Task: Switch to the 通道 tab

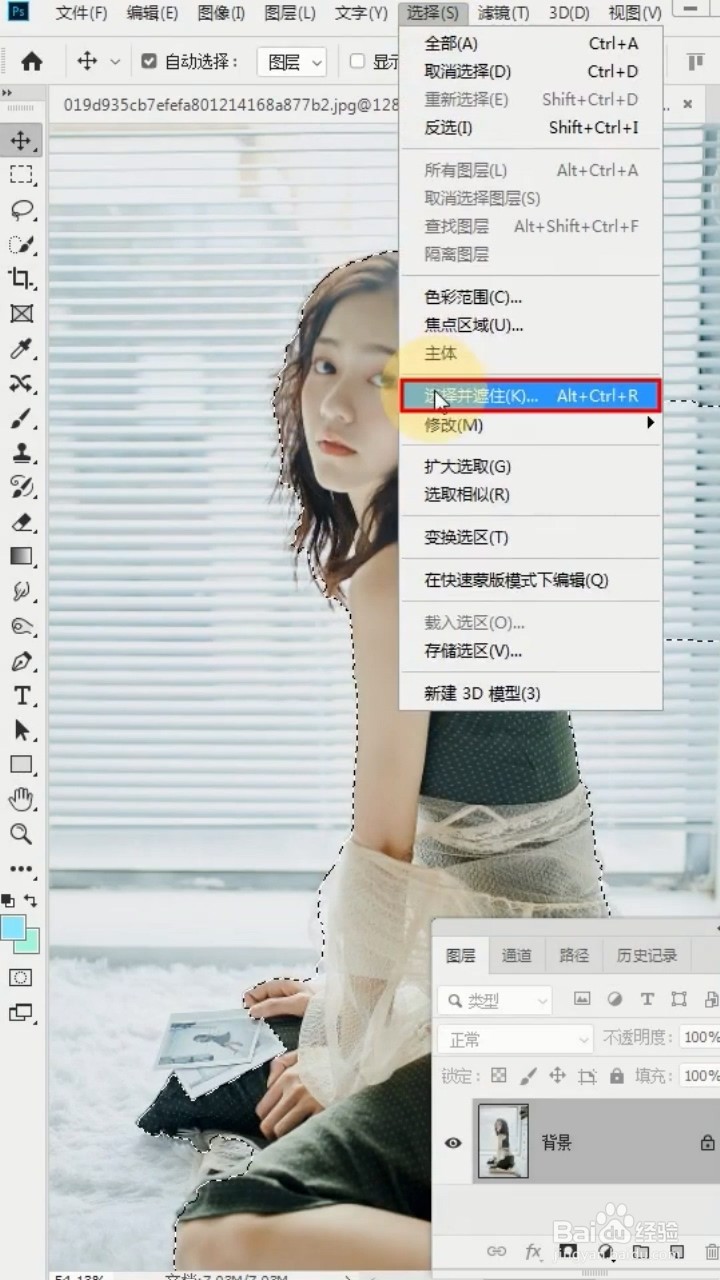Action: point(517,956)
